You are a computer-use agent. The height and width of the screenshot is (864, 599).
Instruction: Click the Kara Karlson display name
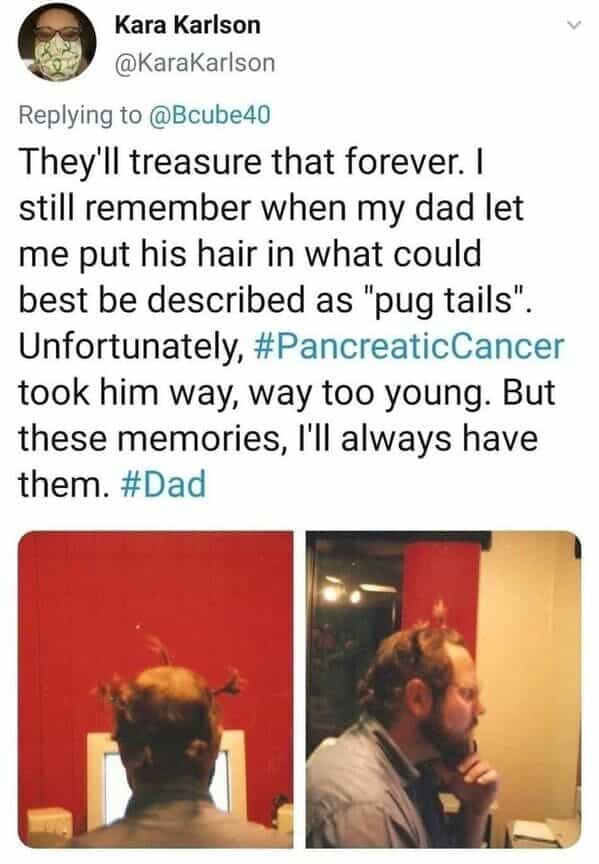(187, 25)
